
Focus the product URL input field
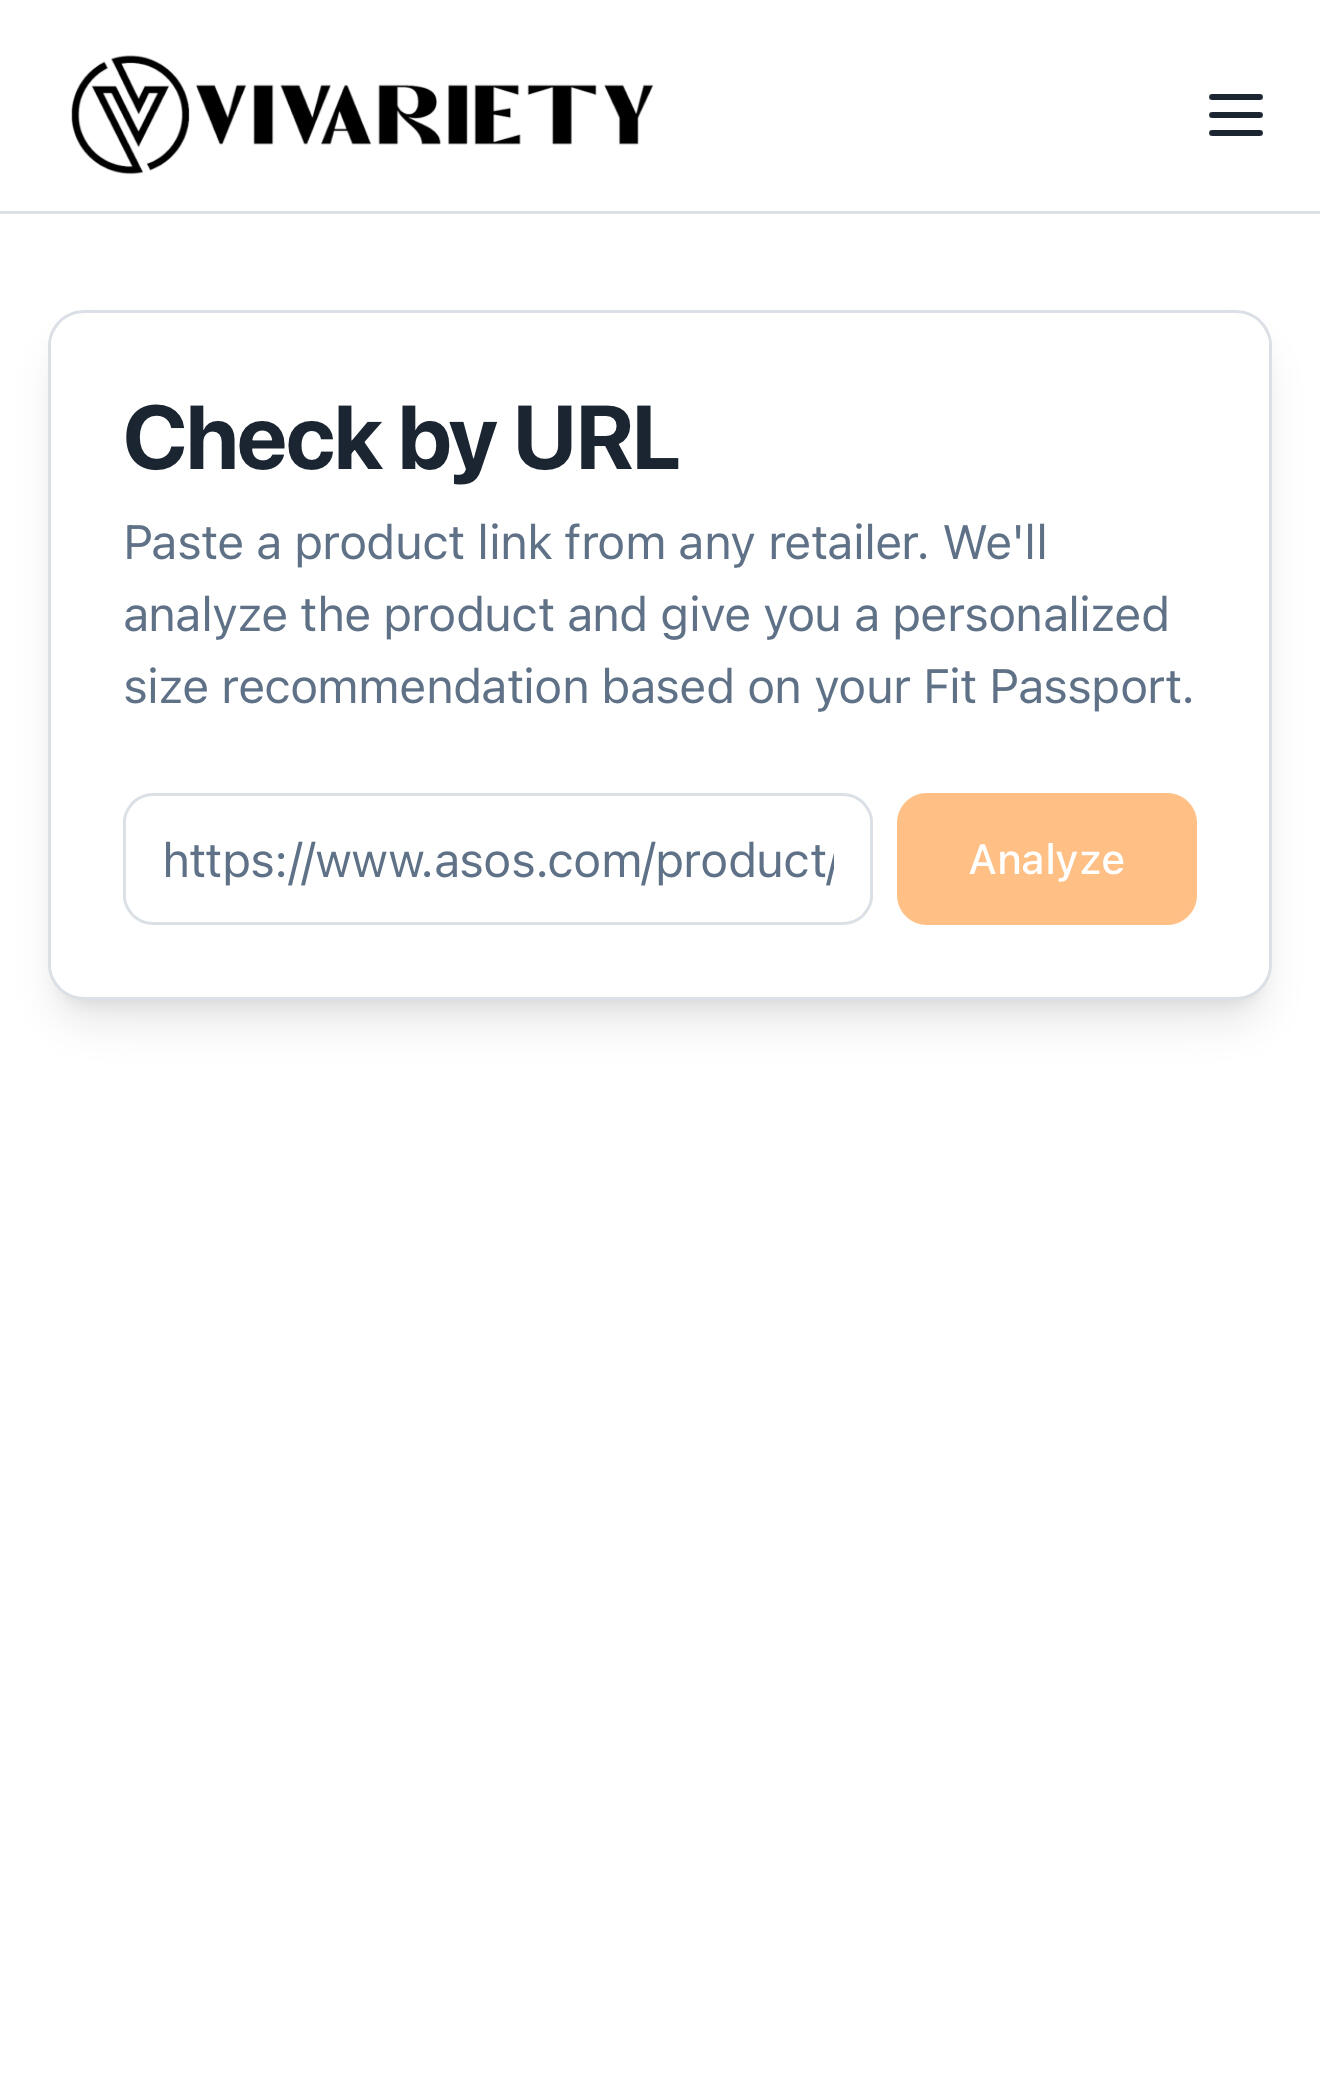(498, 859)
